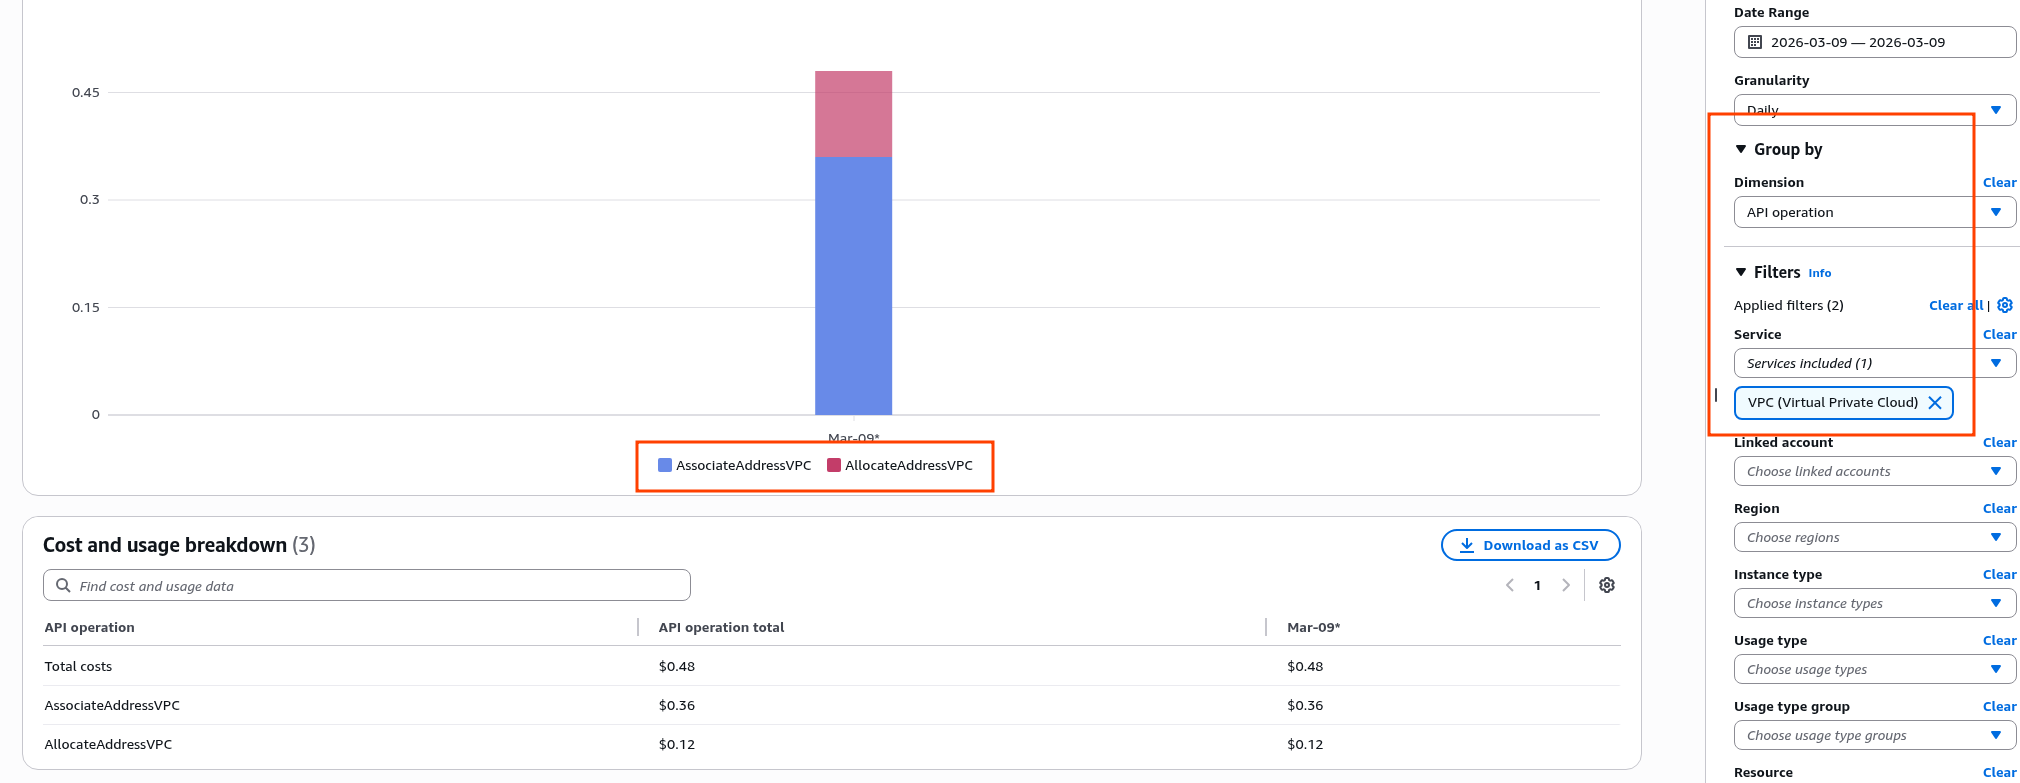This screenshot has width=2020, height=783.
Task: Open the Choose linked accounts dropdown
Action: click(1874, 471)
